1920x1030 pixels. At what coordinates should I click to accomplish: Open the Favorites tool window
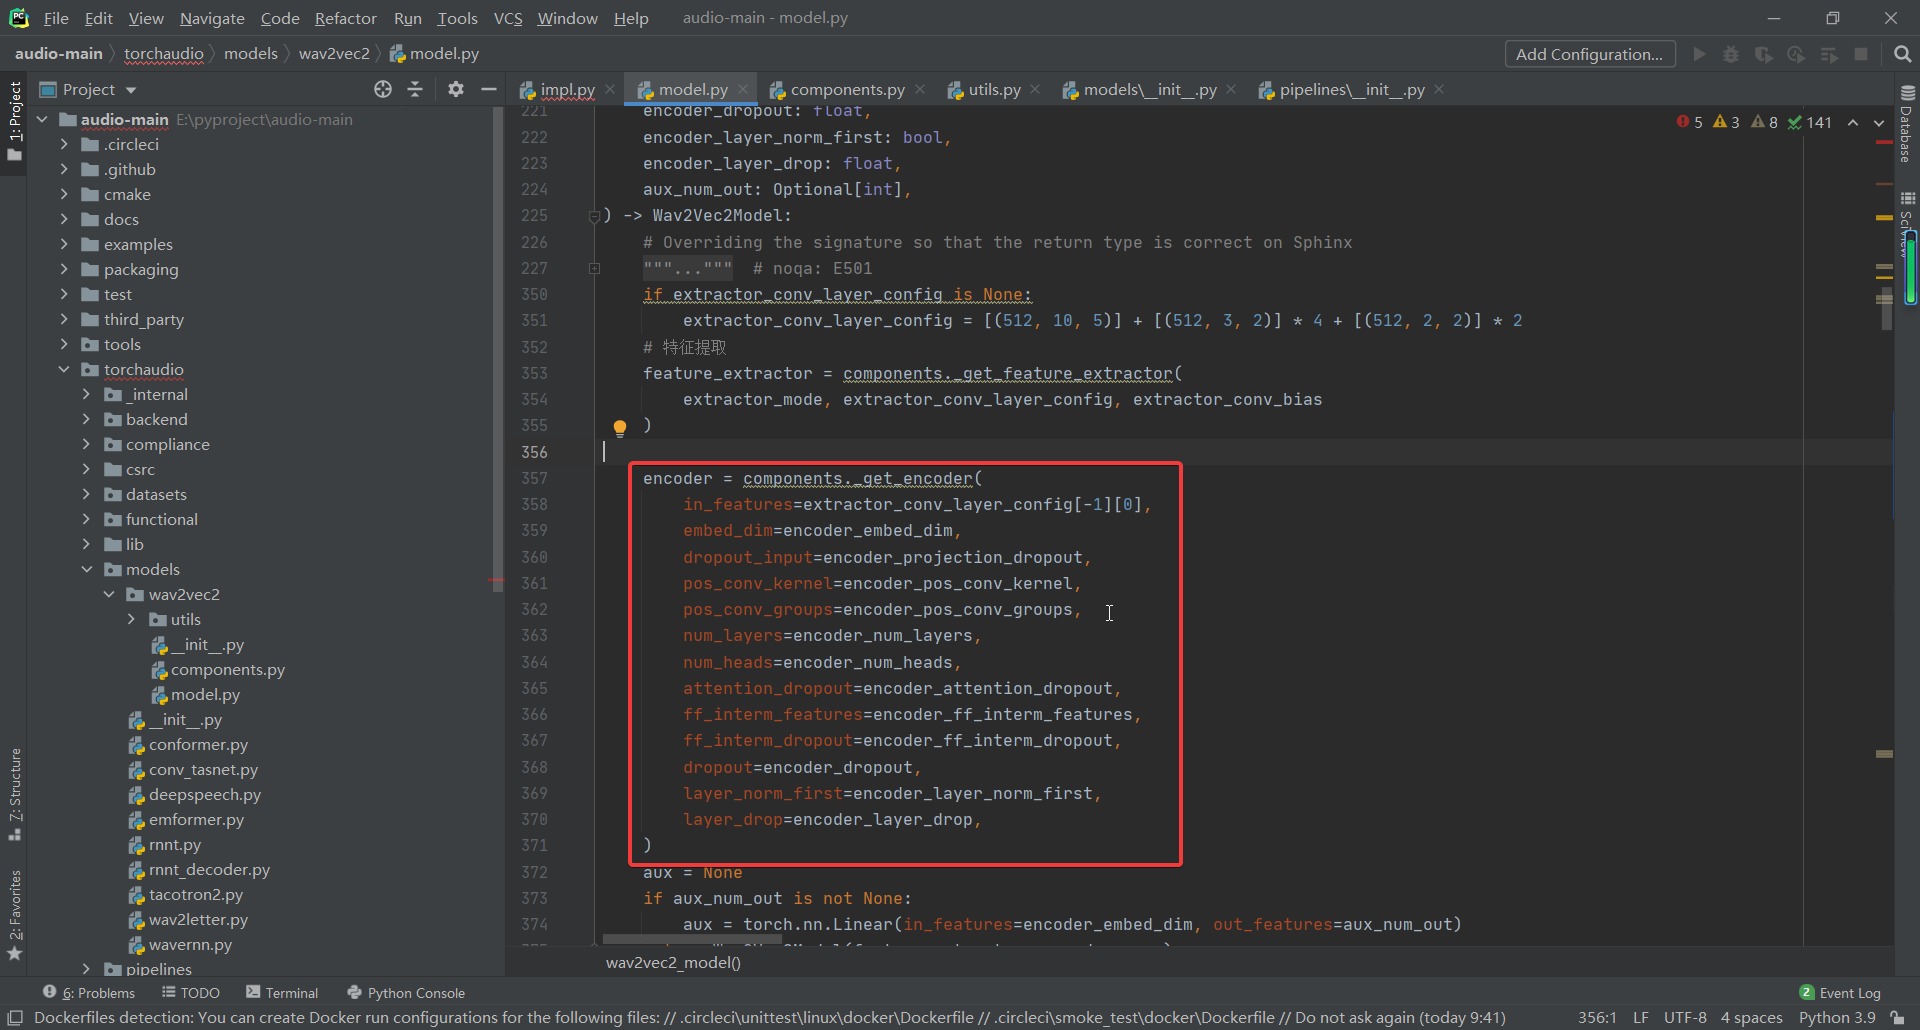click(15, 914)
